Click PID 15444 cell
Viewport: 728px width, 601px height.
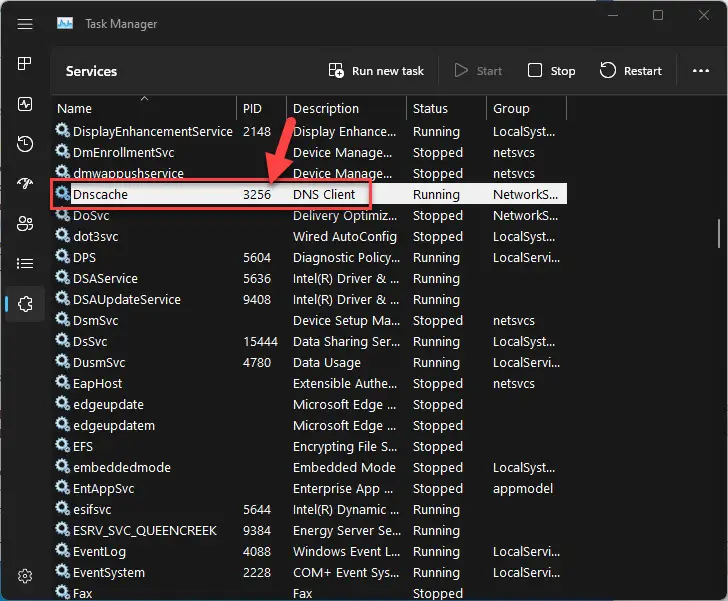260,341
